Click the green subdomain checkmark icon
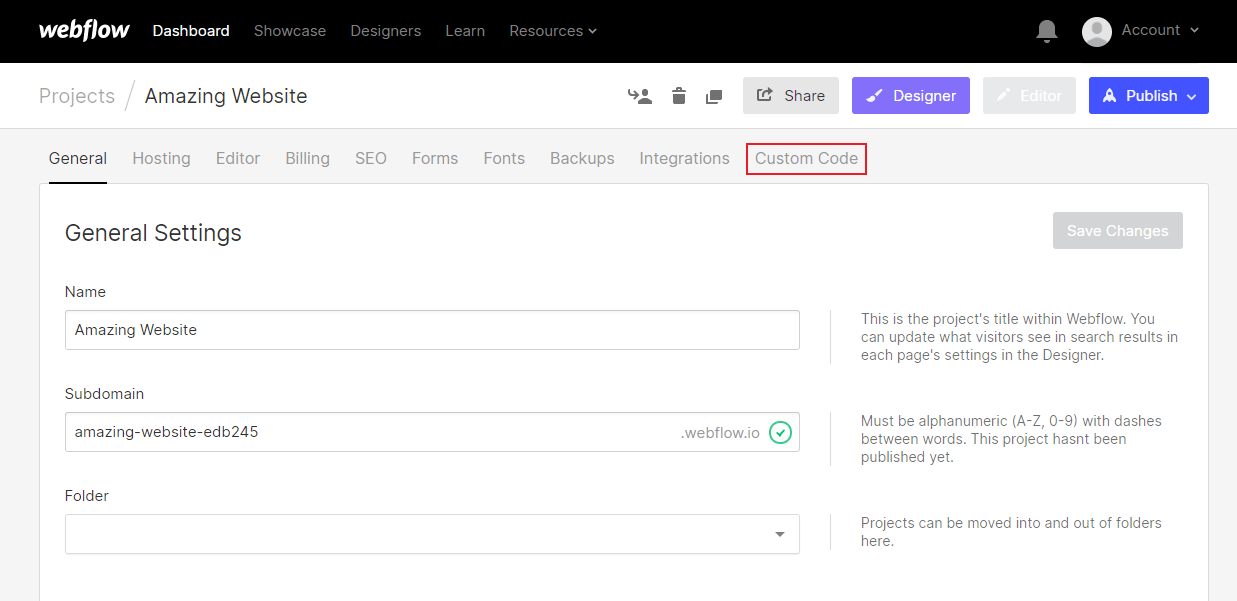The image size is (1237, 601). tap(780, 433)
